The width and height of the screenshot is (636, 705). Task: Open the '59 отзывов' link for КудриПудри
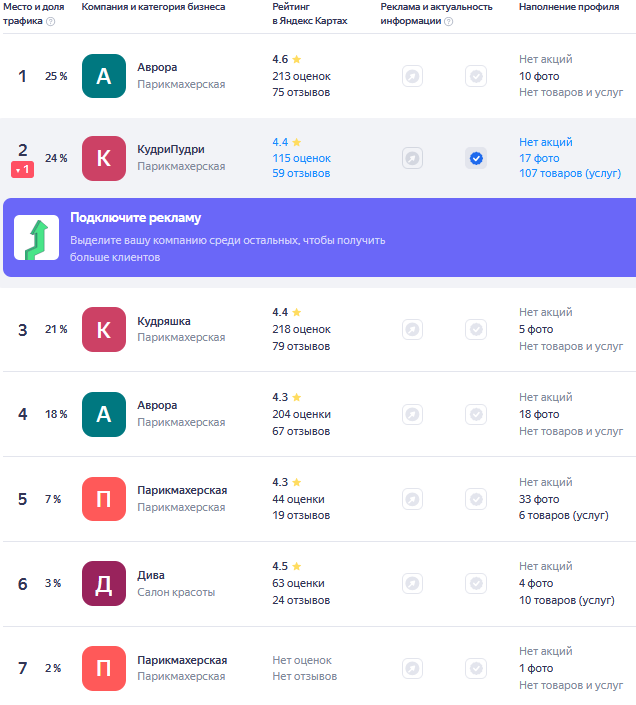[301, 174]
